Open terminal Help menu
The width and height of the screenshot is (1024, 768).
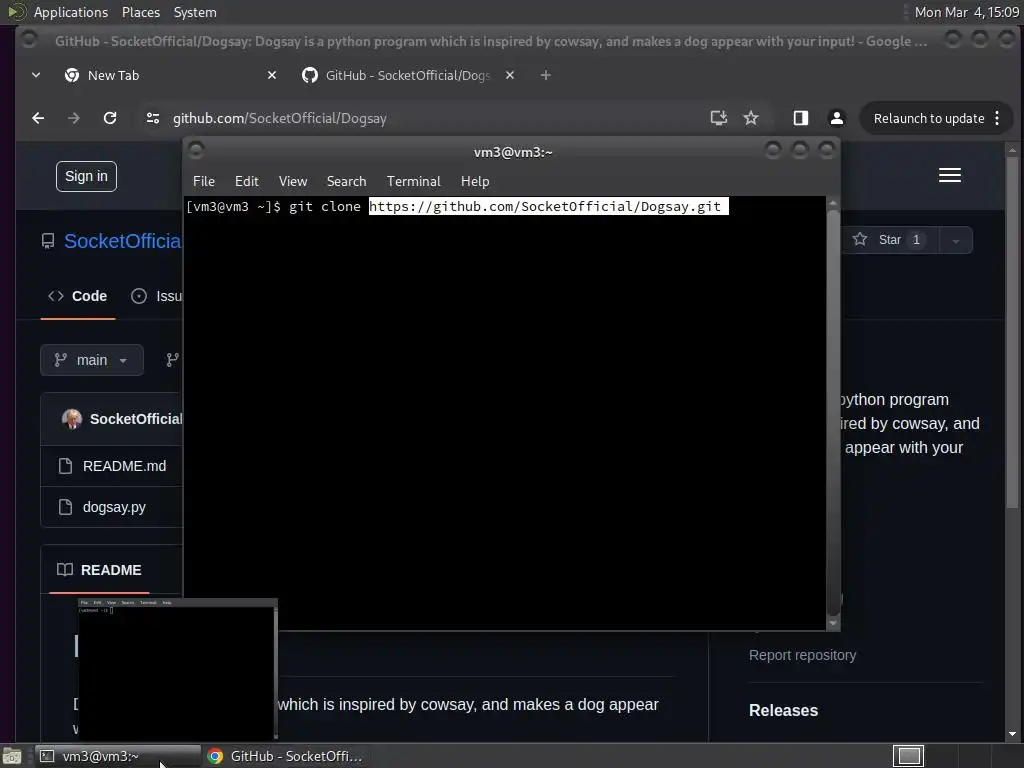(475, 181)
